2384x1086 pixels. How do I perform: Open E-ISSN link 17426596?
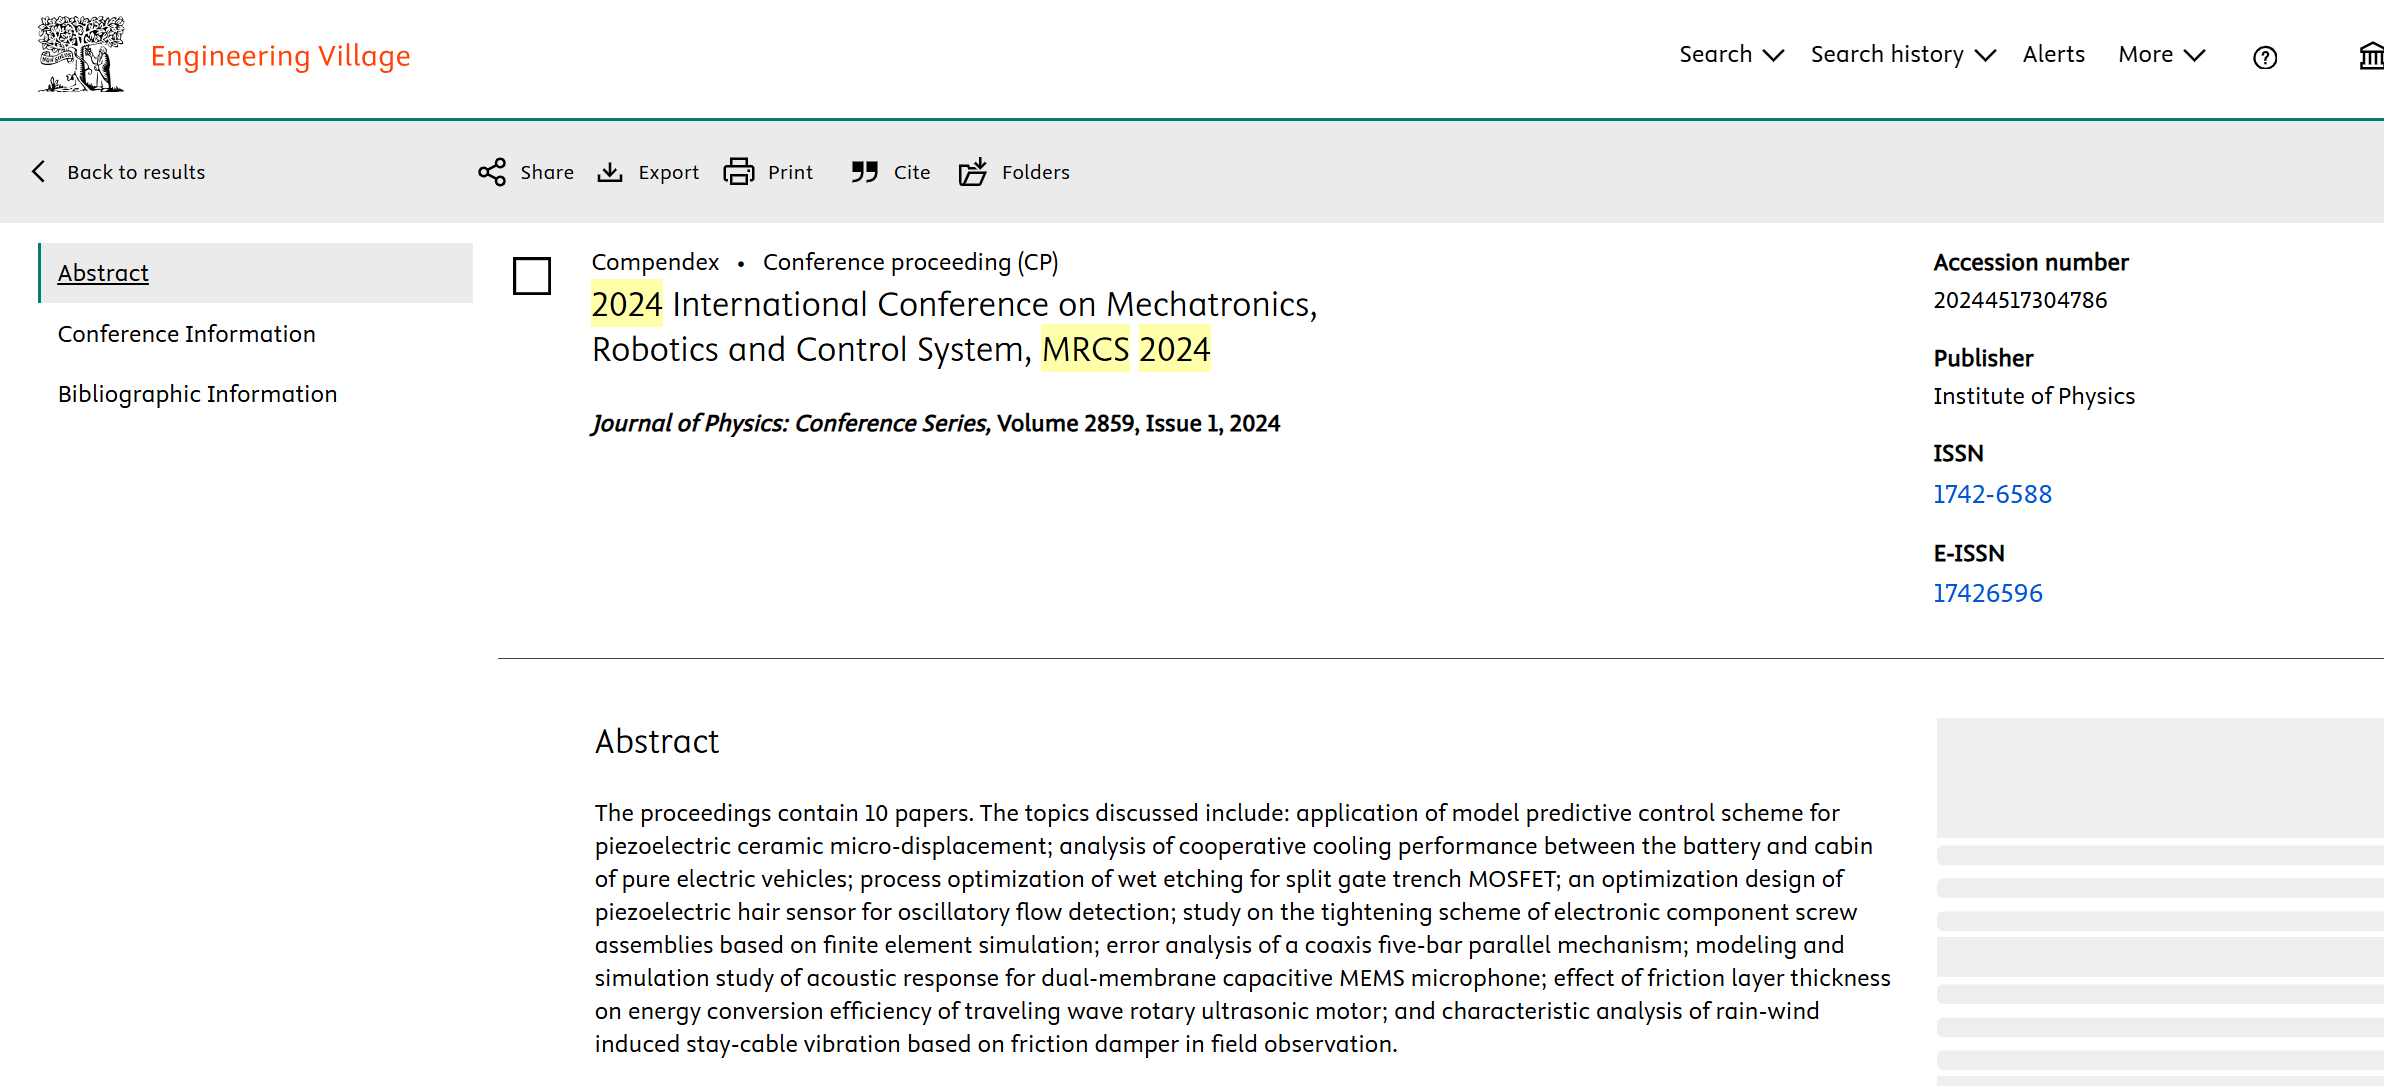[x=1988, y=593]
